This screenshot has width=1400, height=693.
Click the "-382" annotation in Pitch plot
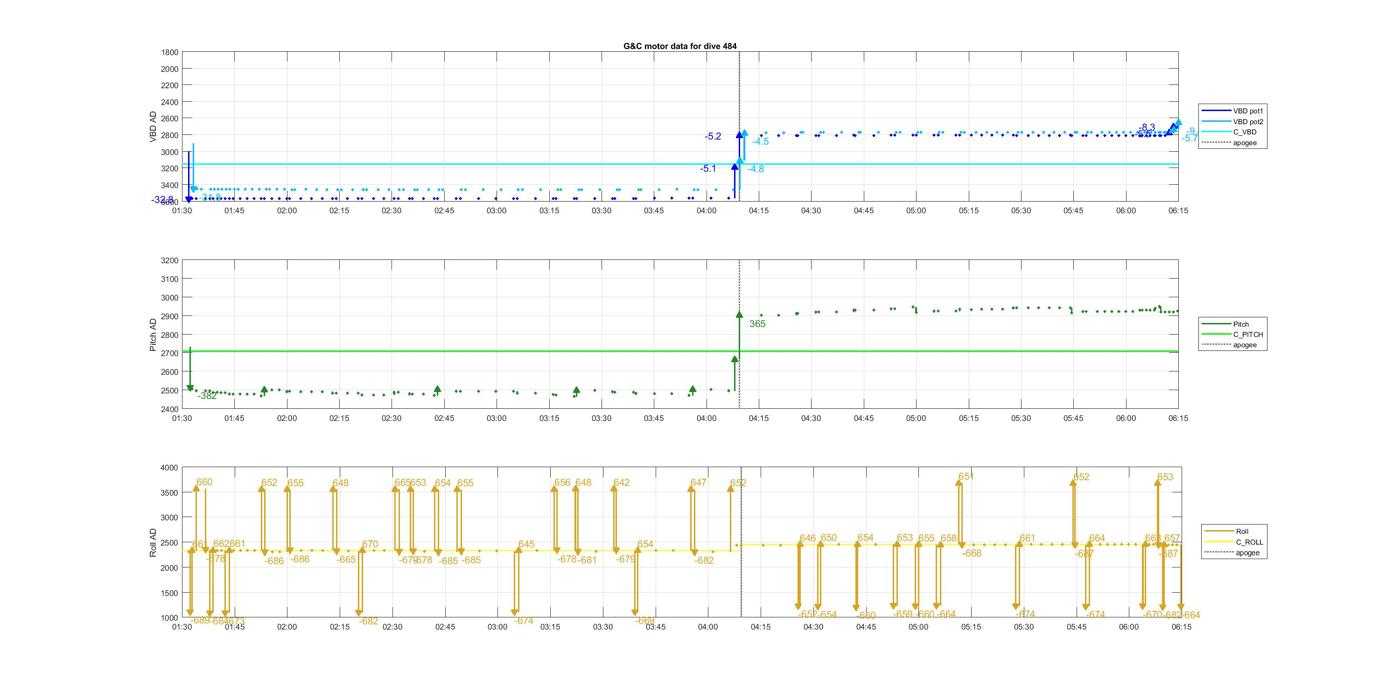click(x=207, y=396)
